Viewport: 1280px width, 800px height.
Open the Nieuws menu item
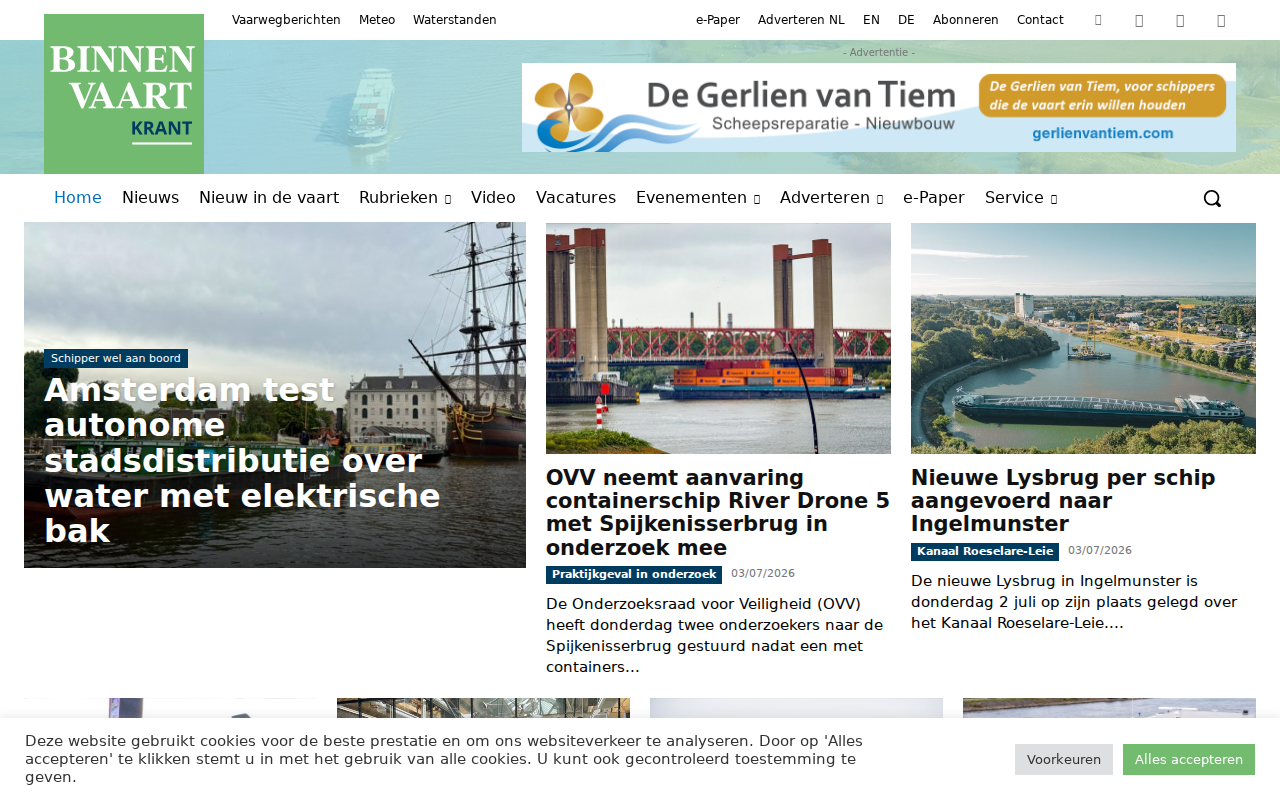tap(150, 198)
